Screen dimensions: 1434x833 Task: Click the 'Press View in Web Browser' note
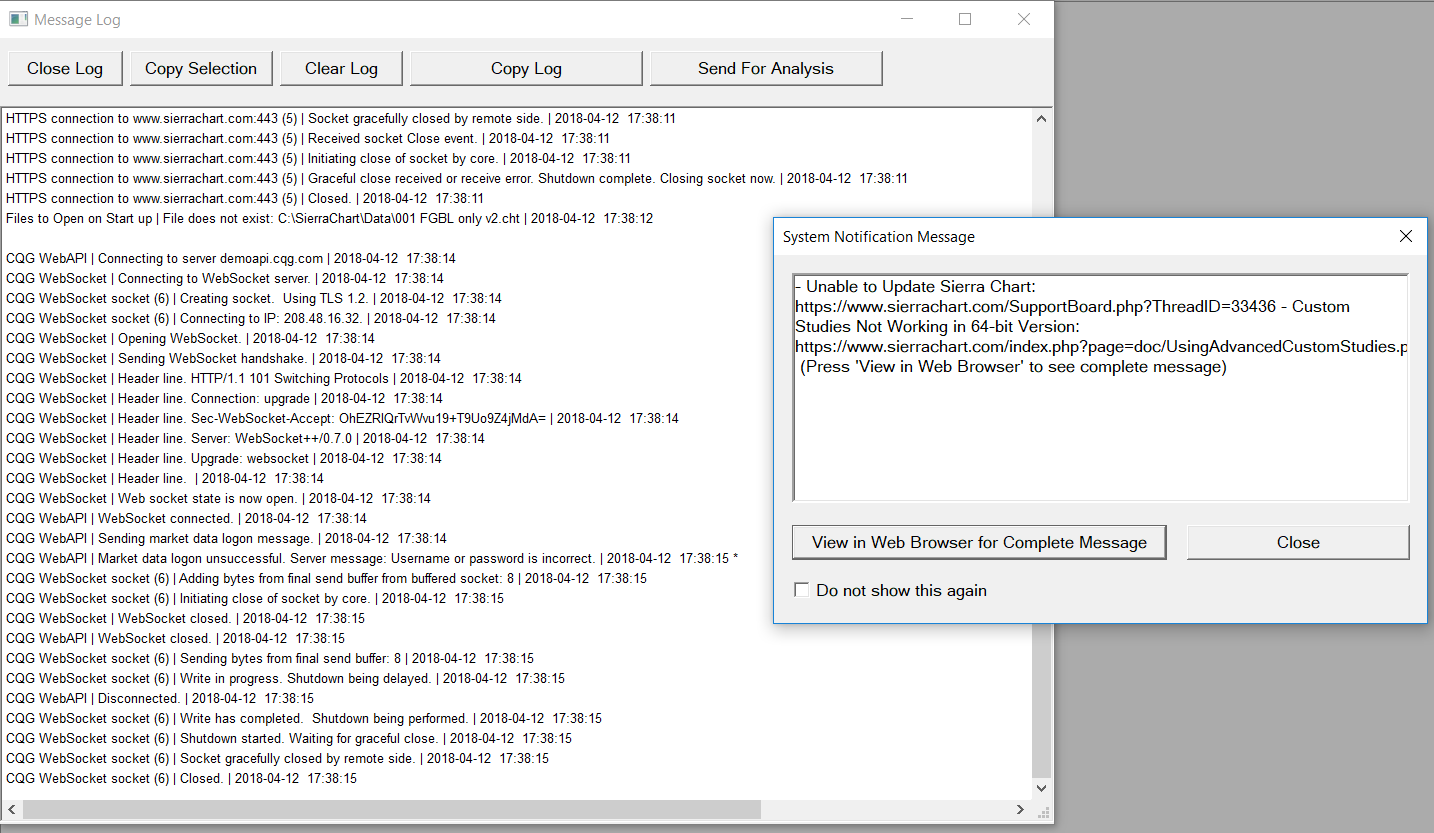(1013, 367)
